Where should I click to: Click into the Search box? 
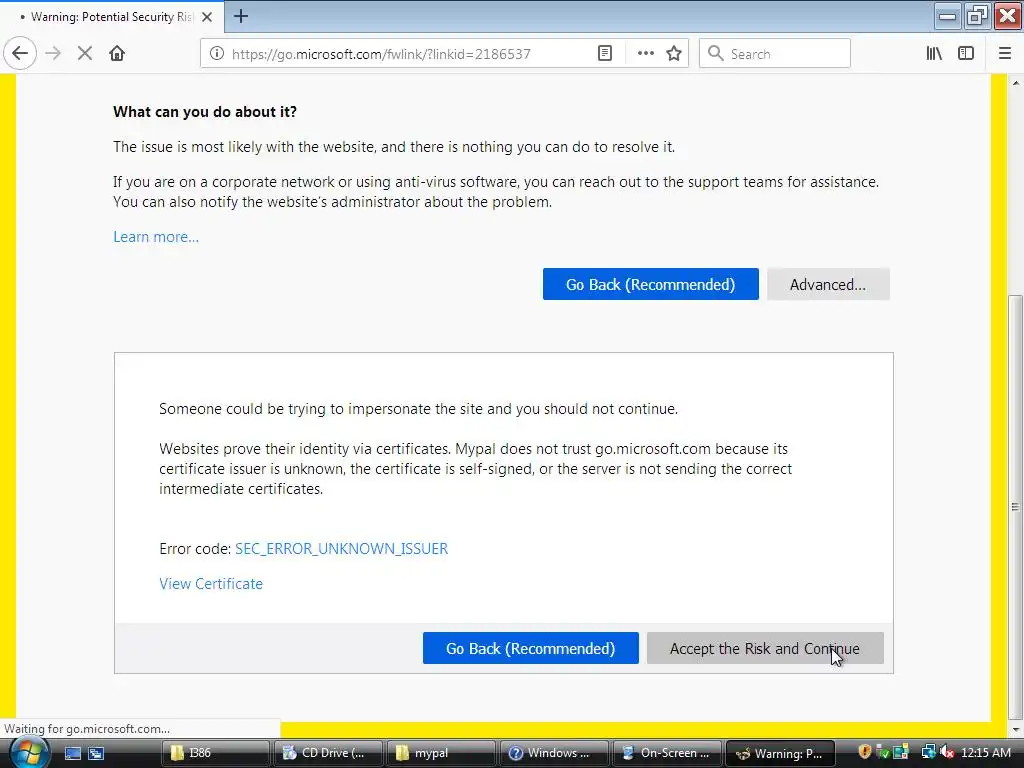[x=775, y=54]
